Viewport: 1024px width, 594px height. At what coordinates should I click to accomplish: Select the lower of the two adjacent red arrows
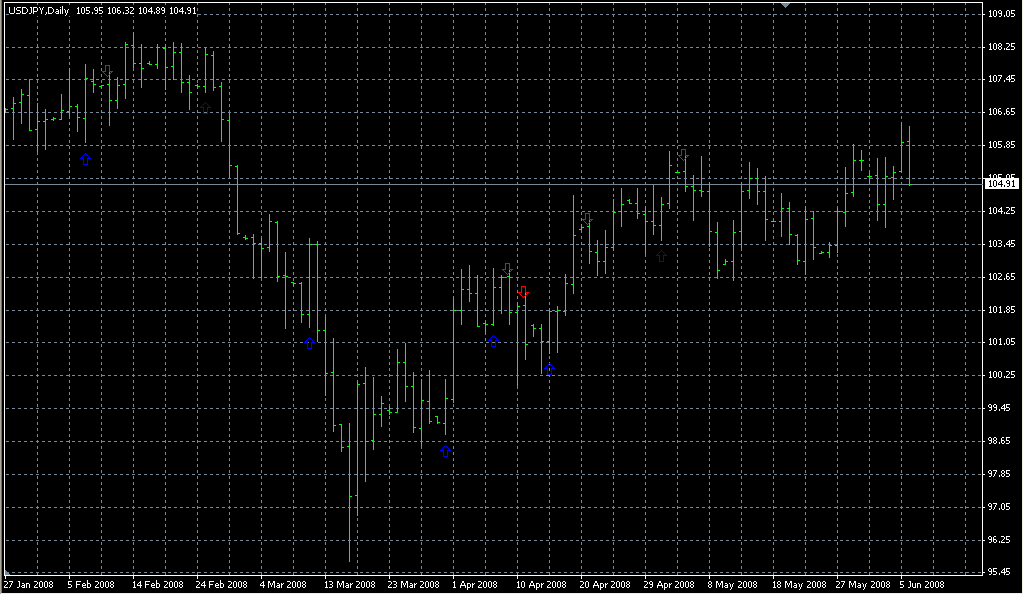[x=523, y=292]
